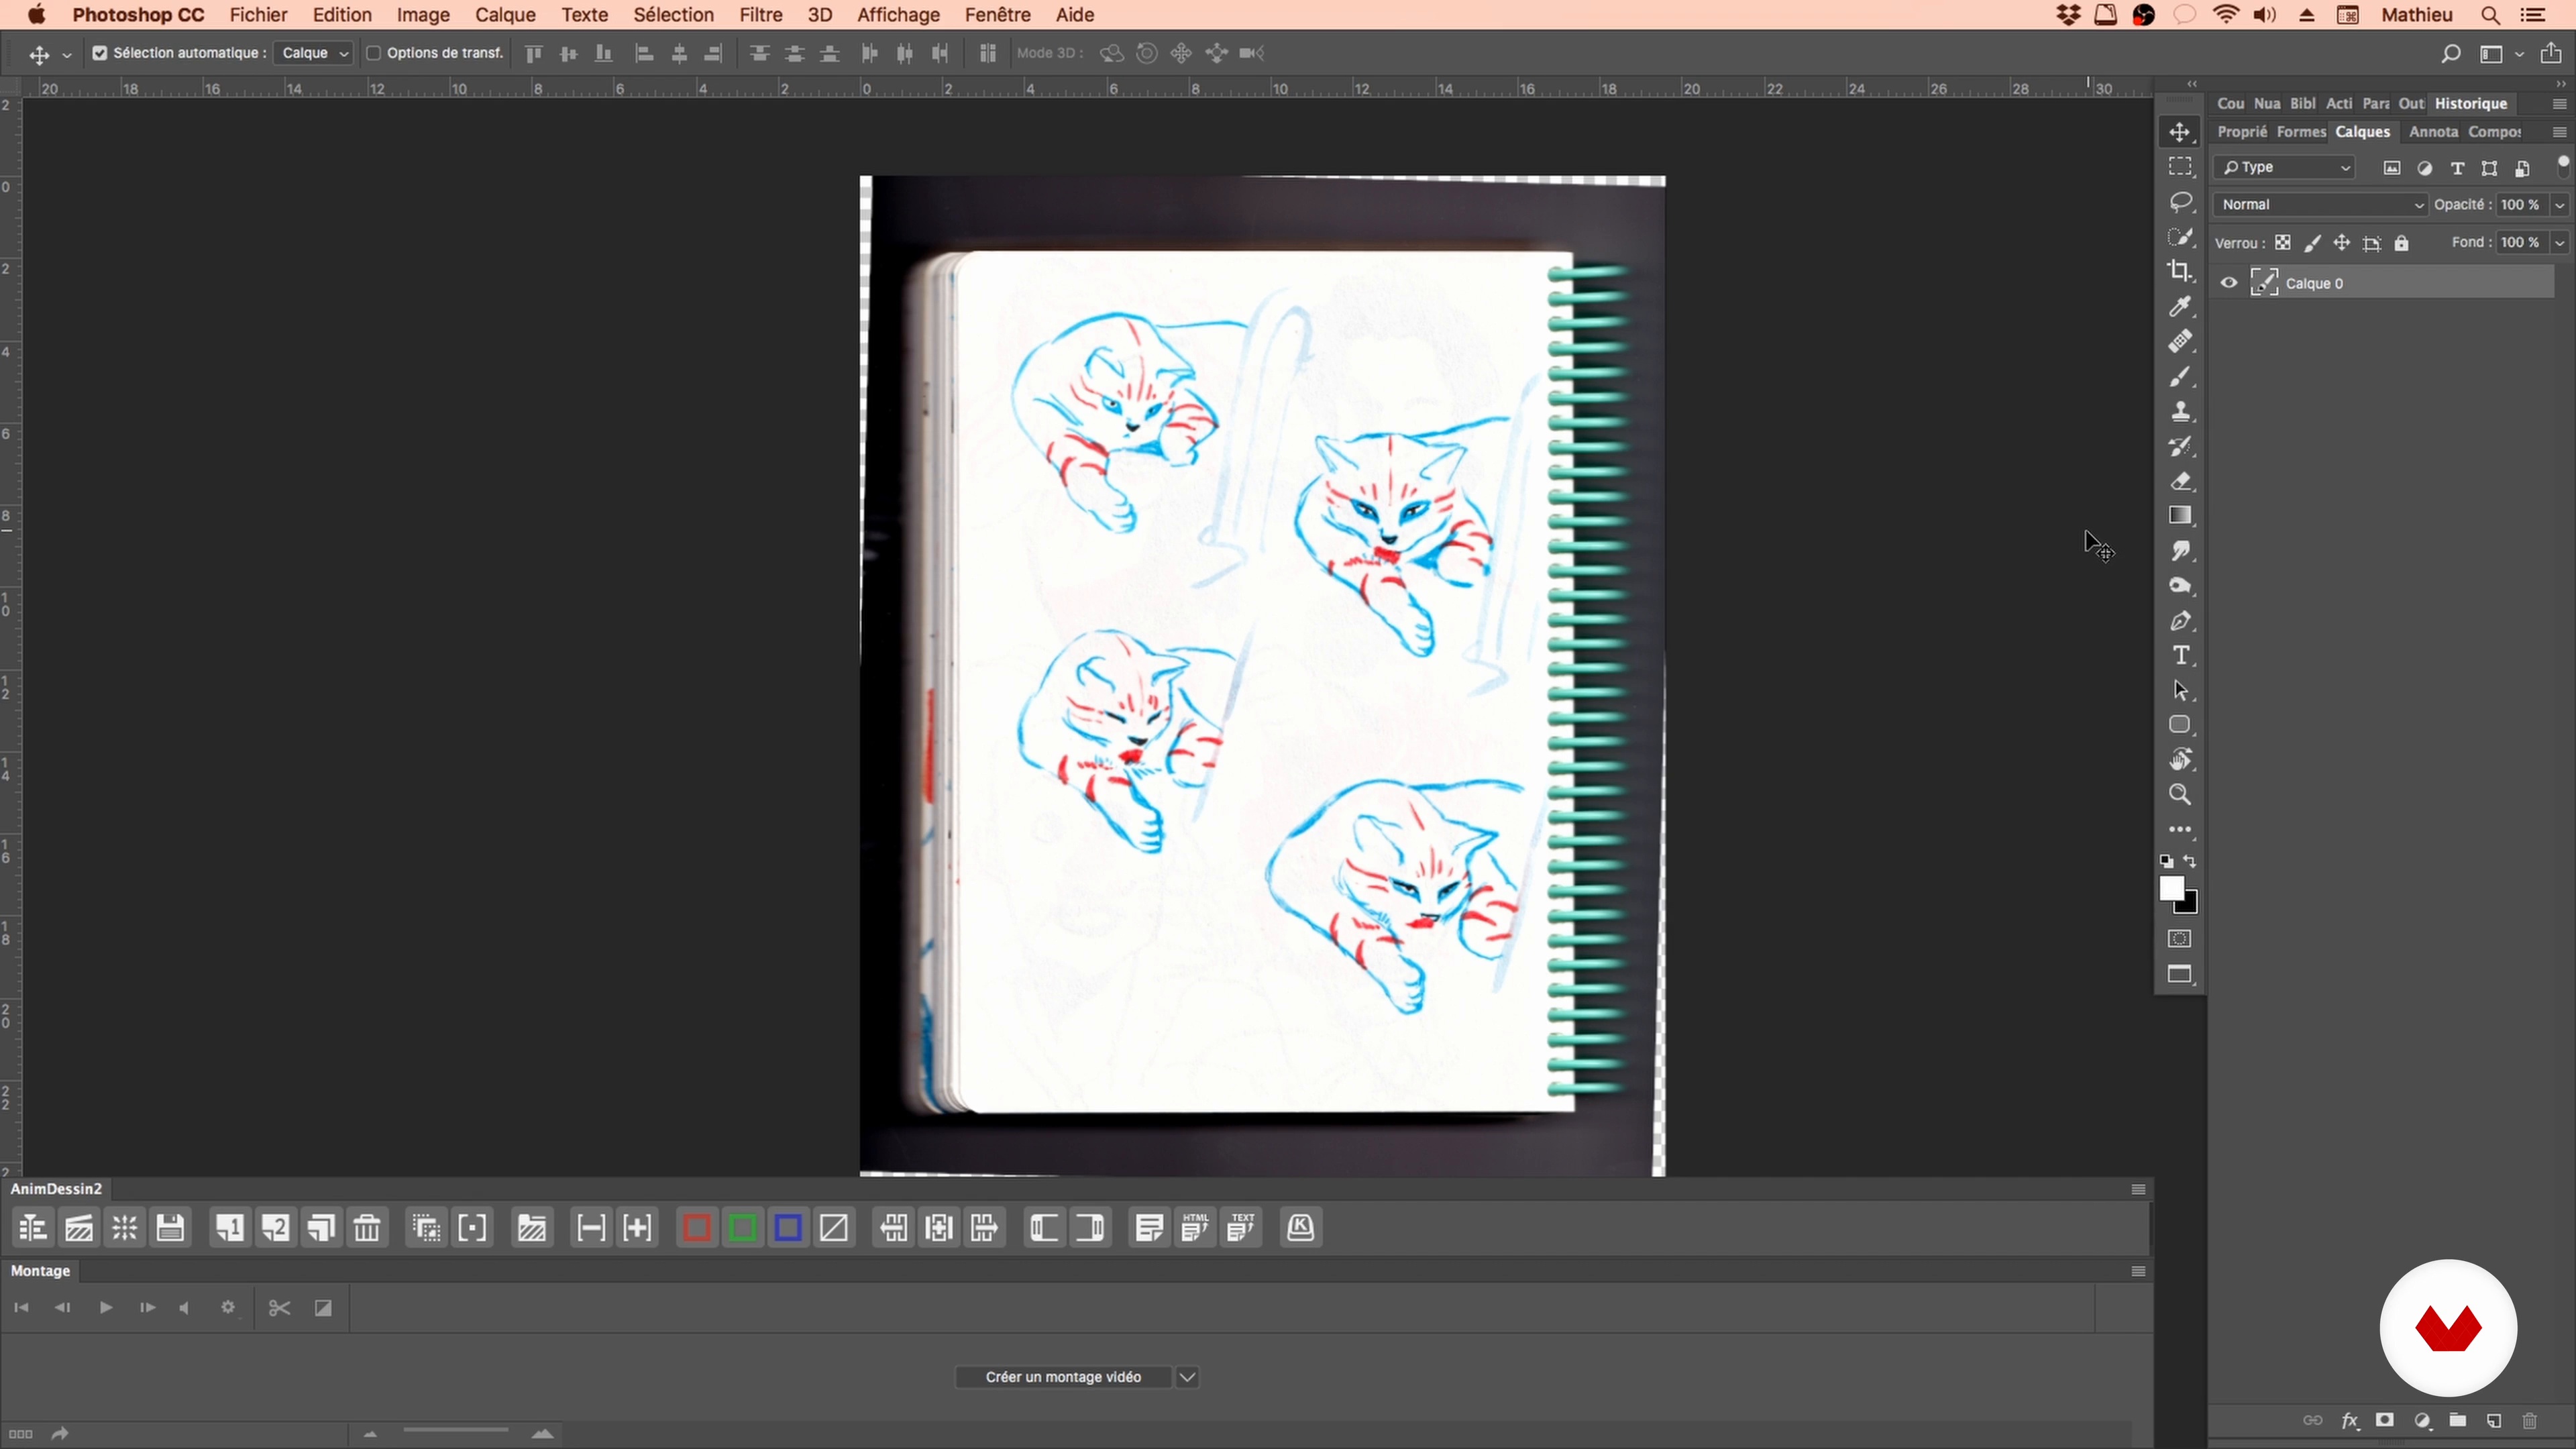
Task: Switch to the Propriétés tab
Action: [2241, 131]
